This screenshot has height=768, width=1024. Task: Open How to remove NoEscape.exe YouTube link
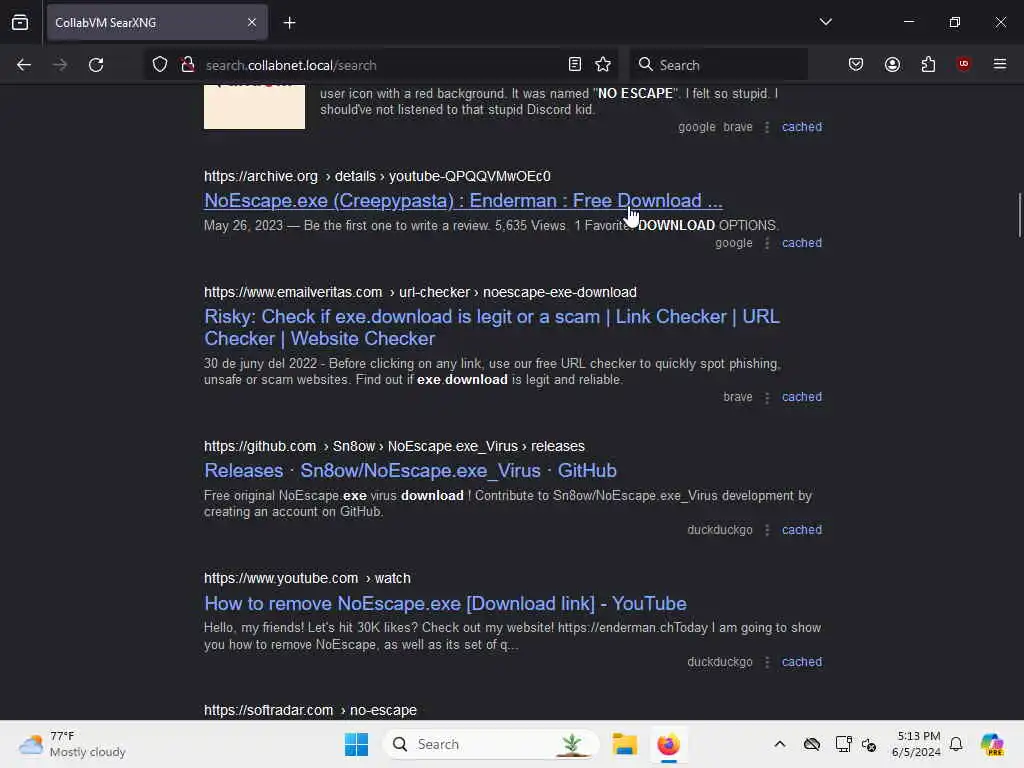[445, 603]
